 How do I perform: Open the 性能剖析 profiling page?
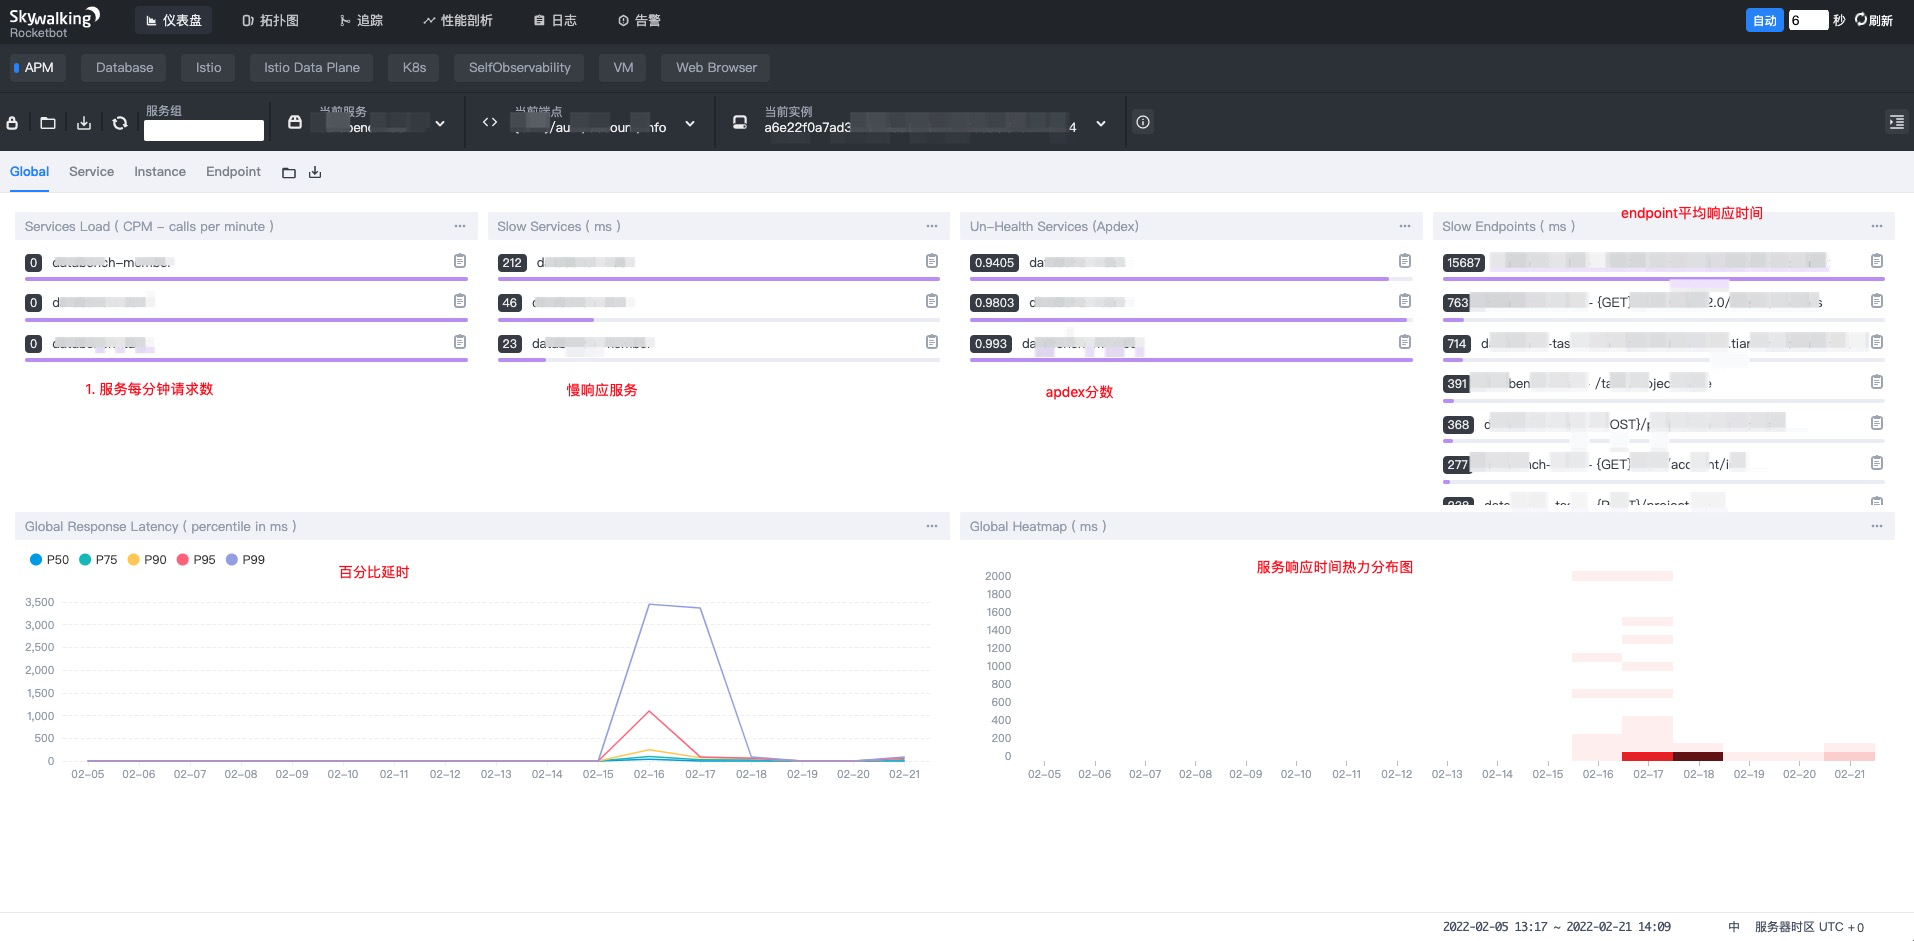tap(457, 20)
